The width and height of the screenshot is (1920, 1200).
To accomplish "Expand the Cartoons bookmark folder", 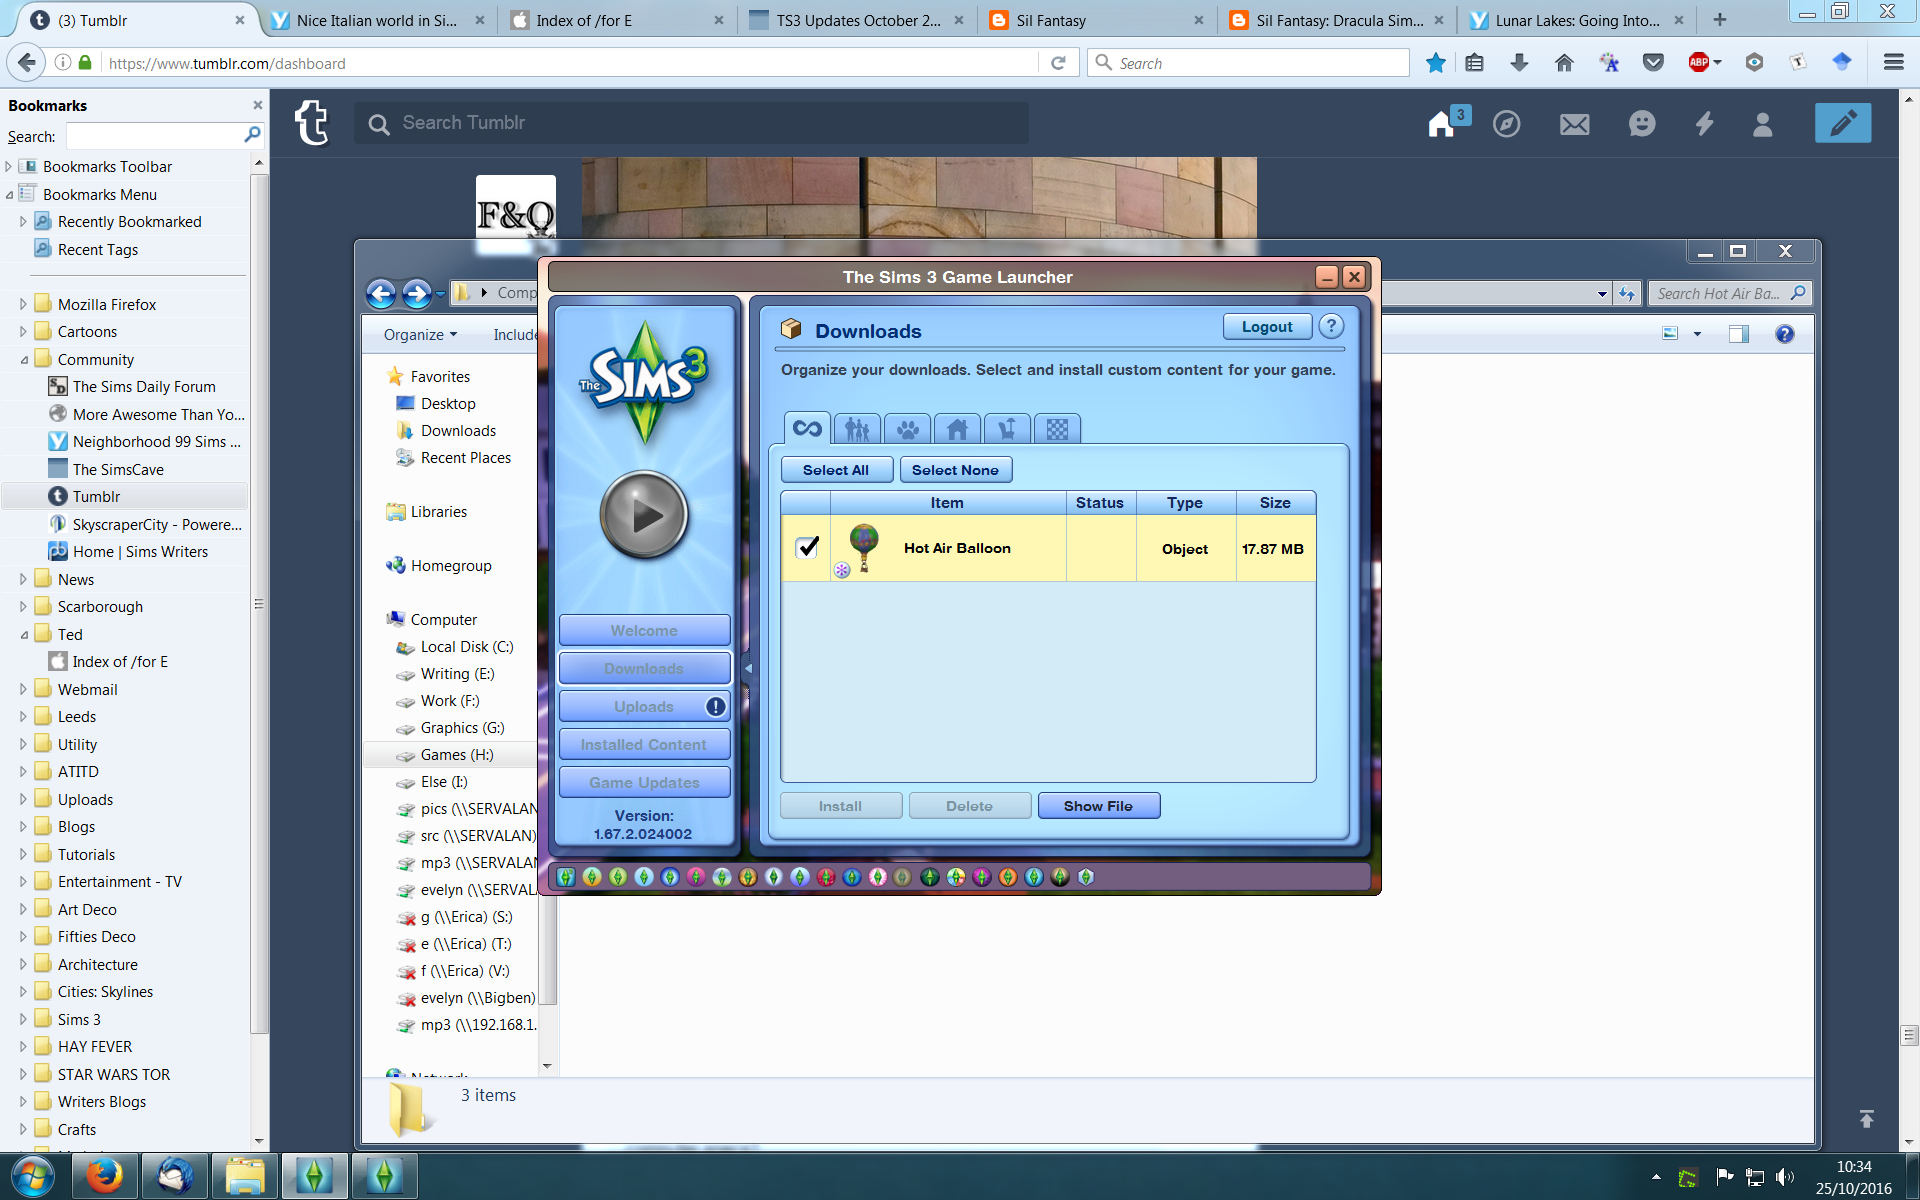I will click(x=24, y=331).
